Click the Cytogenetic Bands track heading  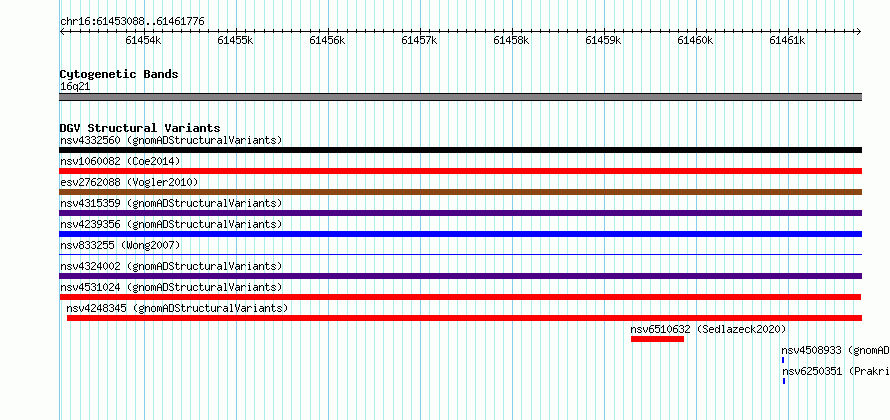tap(119, 74)
